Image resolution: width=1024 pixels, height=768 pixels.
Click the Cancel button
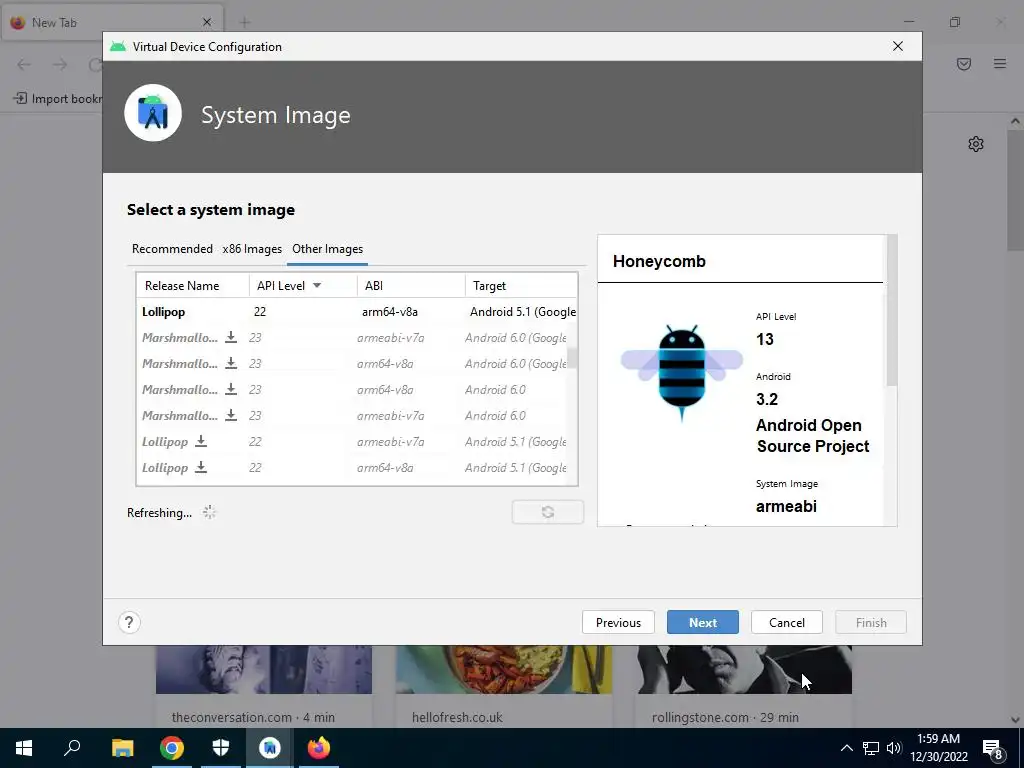787,622
